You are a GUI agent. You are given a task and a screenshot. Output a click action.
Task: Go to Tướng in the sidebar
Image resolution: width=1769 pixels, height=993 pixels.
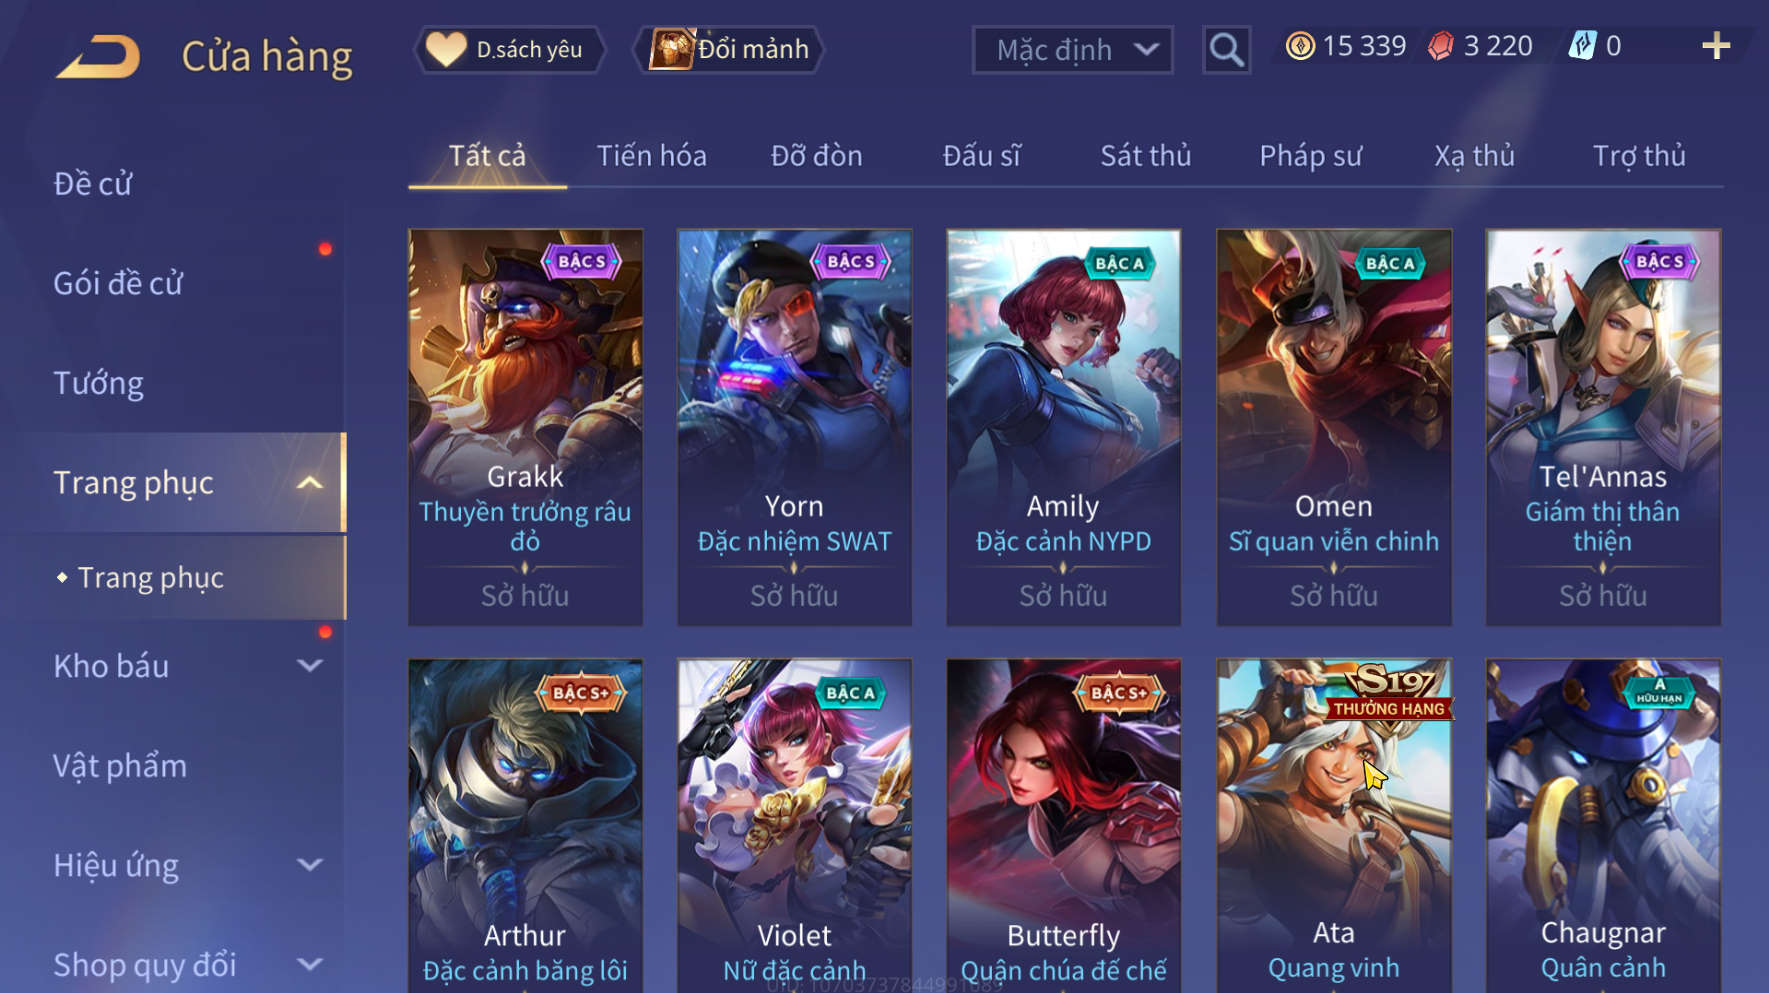(x=98, y=383)
